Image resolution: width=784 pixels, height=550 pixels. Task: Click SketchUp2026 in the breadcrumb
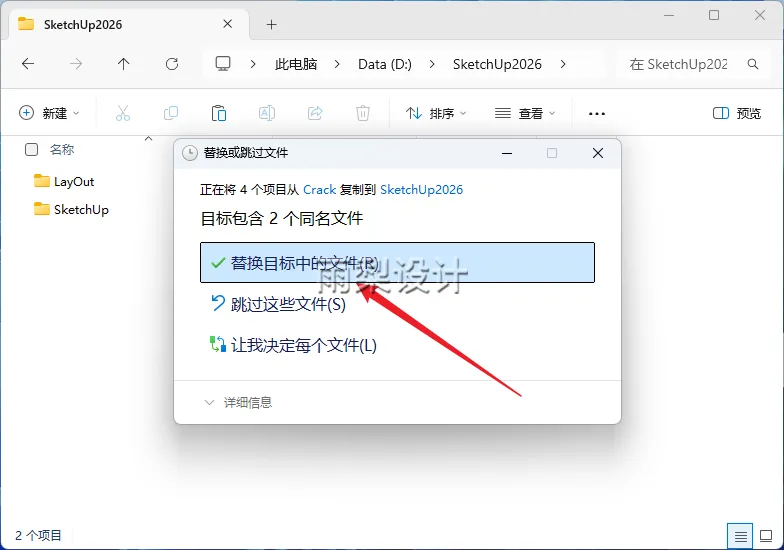497,64
